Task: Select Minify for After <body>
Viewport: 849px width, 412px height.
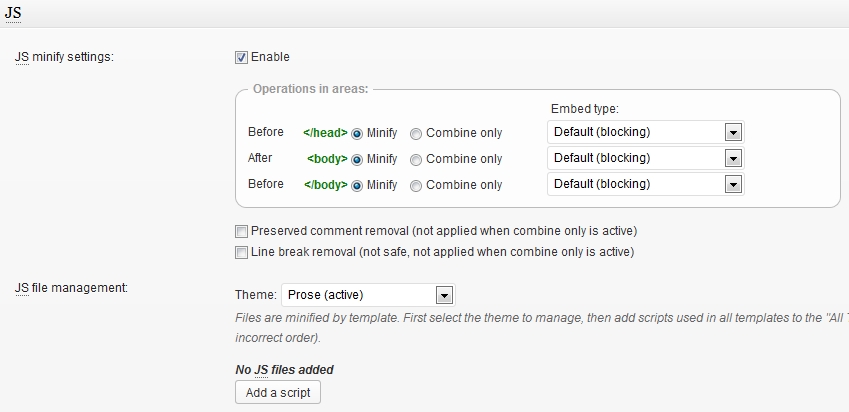Action: (x=357, y=159)
